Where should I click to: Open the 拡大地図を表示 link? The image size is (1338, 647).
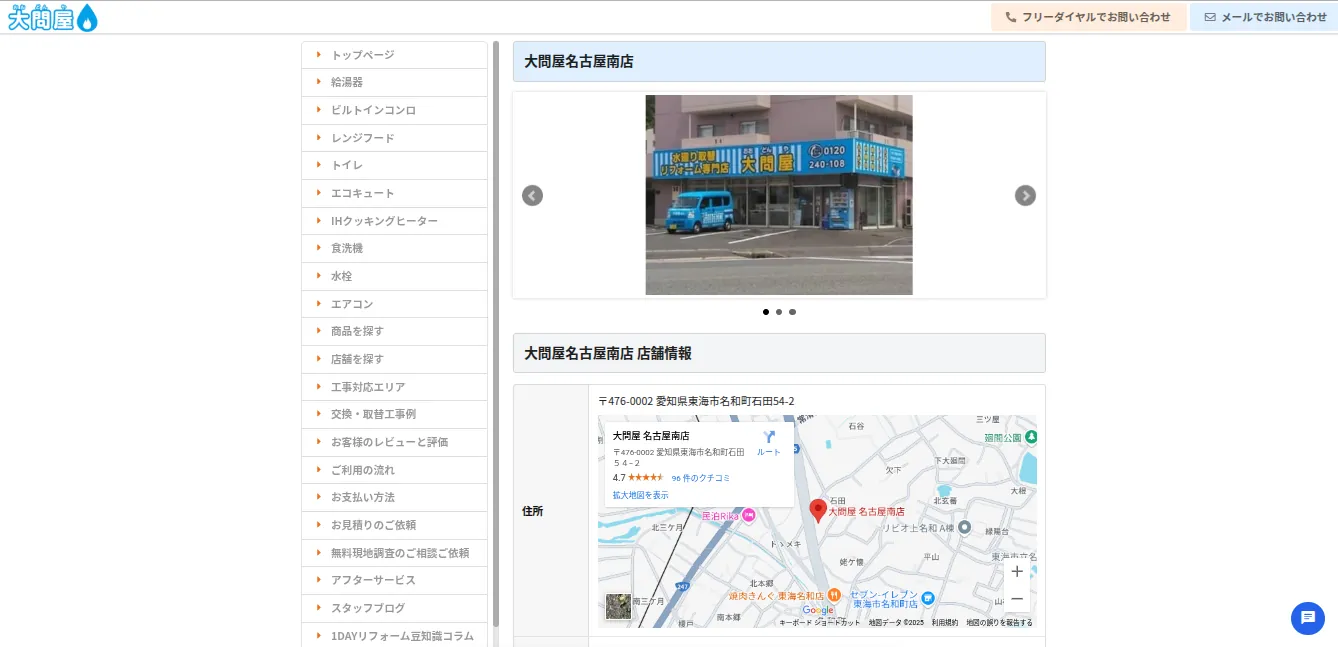pos(641,495)
